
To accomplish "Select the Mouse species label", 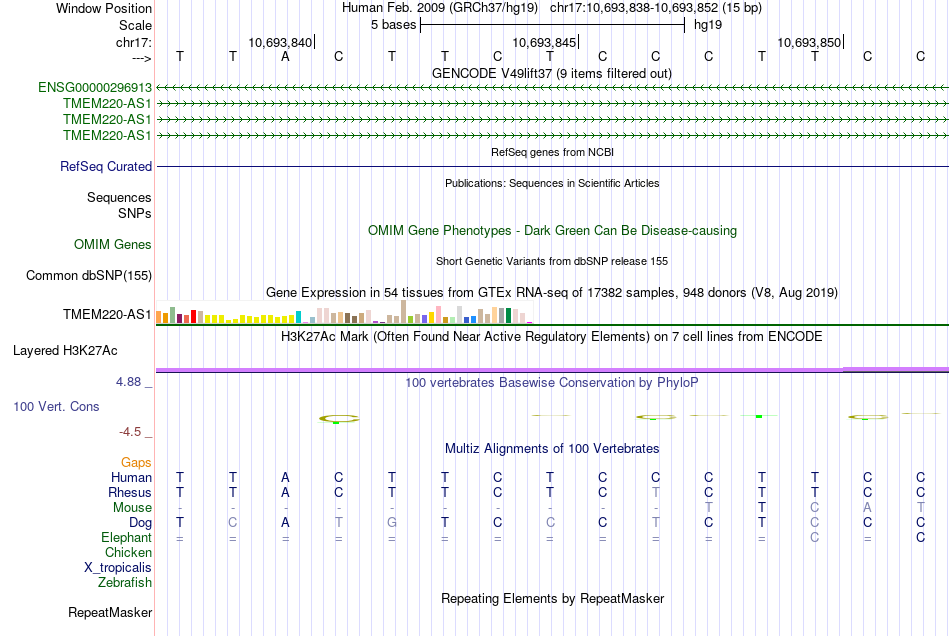I will point(132,508).
